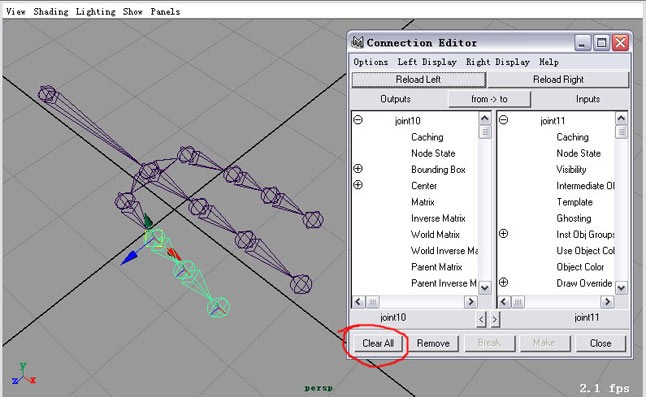Screen dimensions: 646x397
Task: Click the Clear All button
Action: 378,343
